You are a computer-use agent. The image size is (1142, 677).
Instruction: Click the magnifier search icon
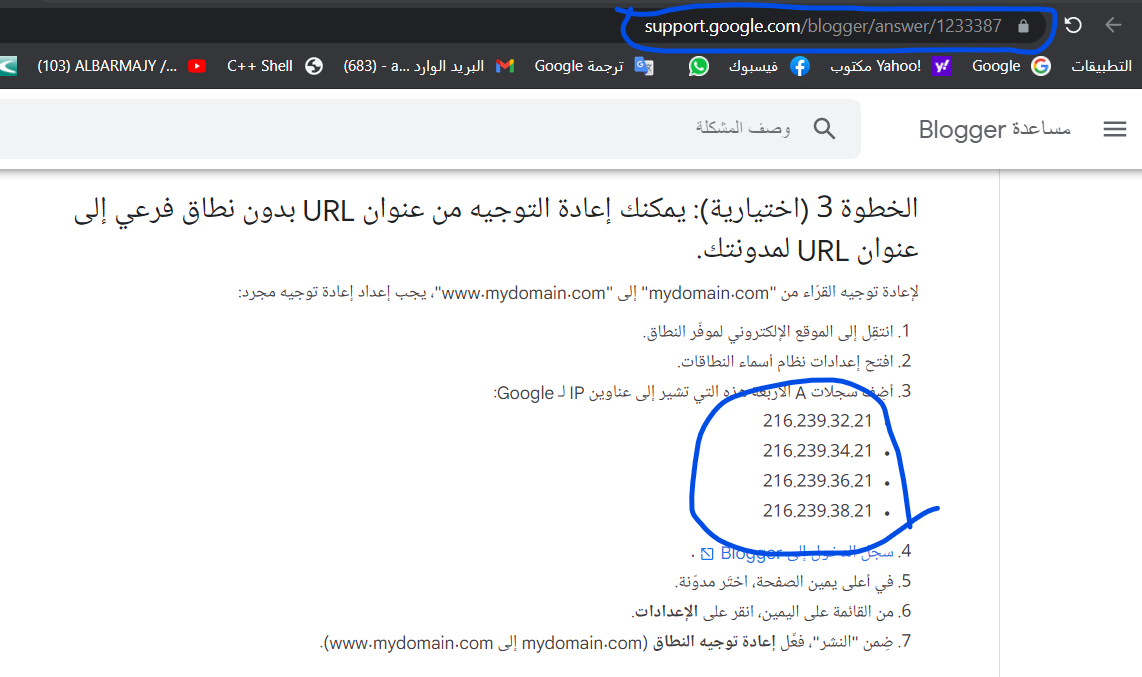(824, 129)
